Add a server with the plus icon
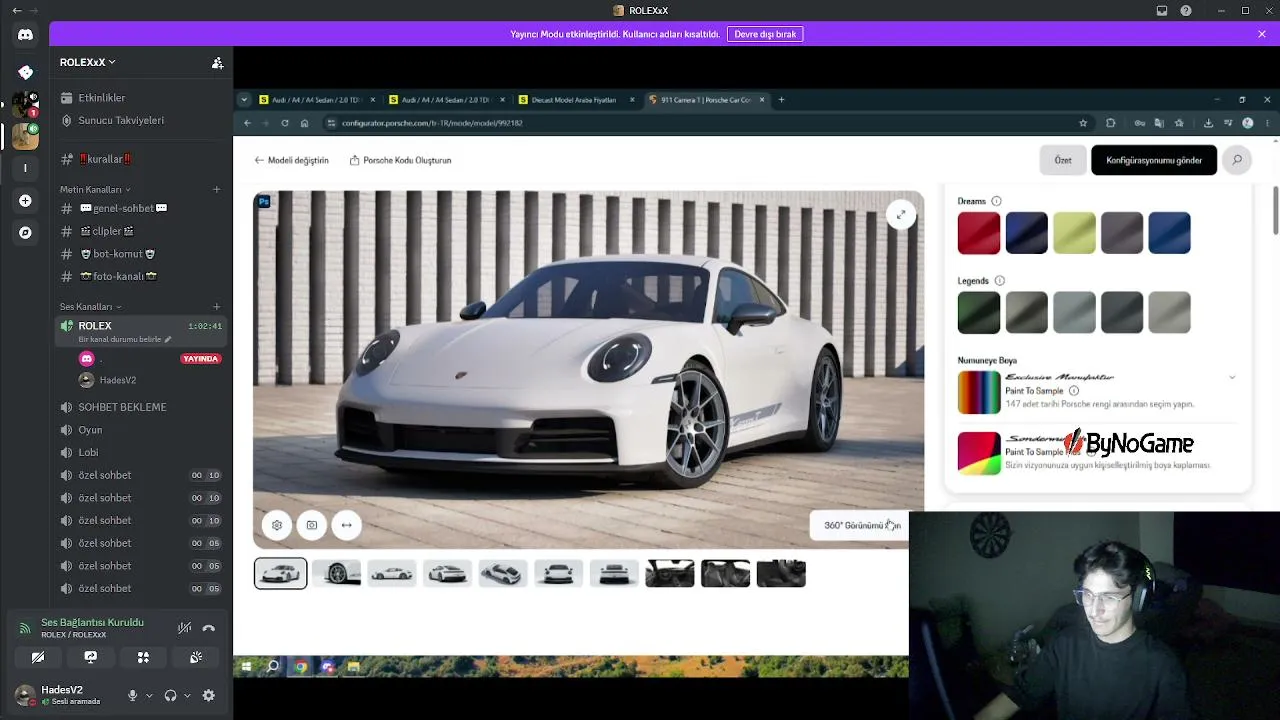Viewport: 1280px width, 720px height. (x=25, y=200)
